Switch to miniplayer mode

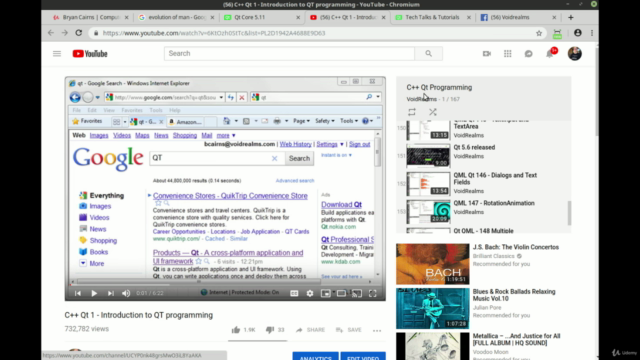click(x=325, y=293)
